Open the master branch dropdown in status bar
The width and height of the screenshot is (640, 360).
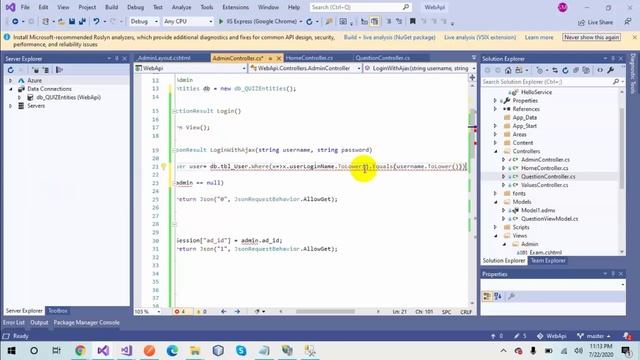(x=594, y=336)
